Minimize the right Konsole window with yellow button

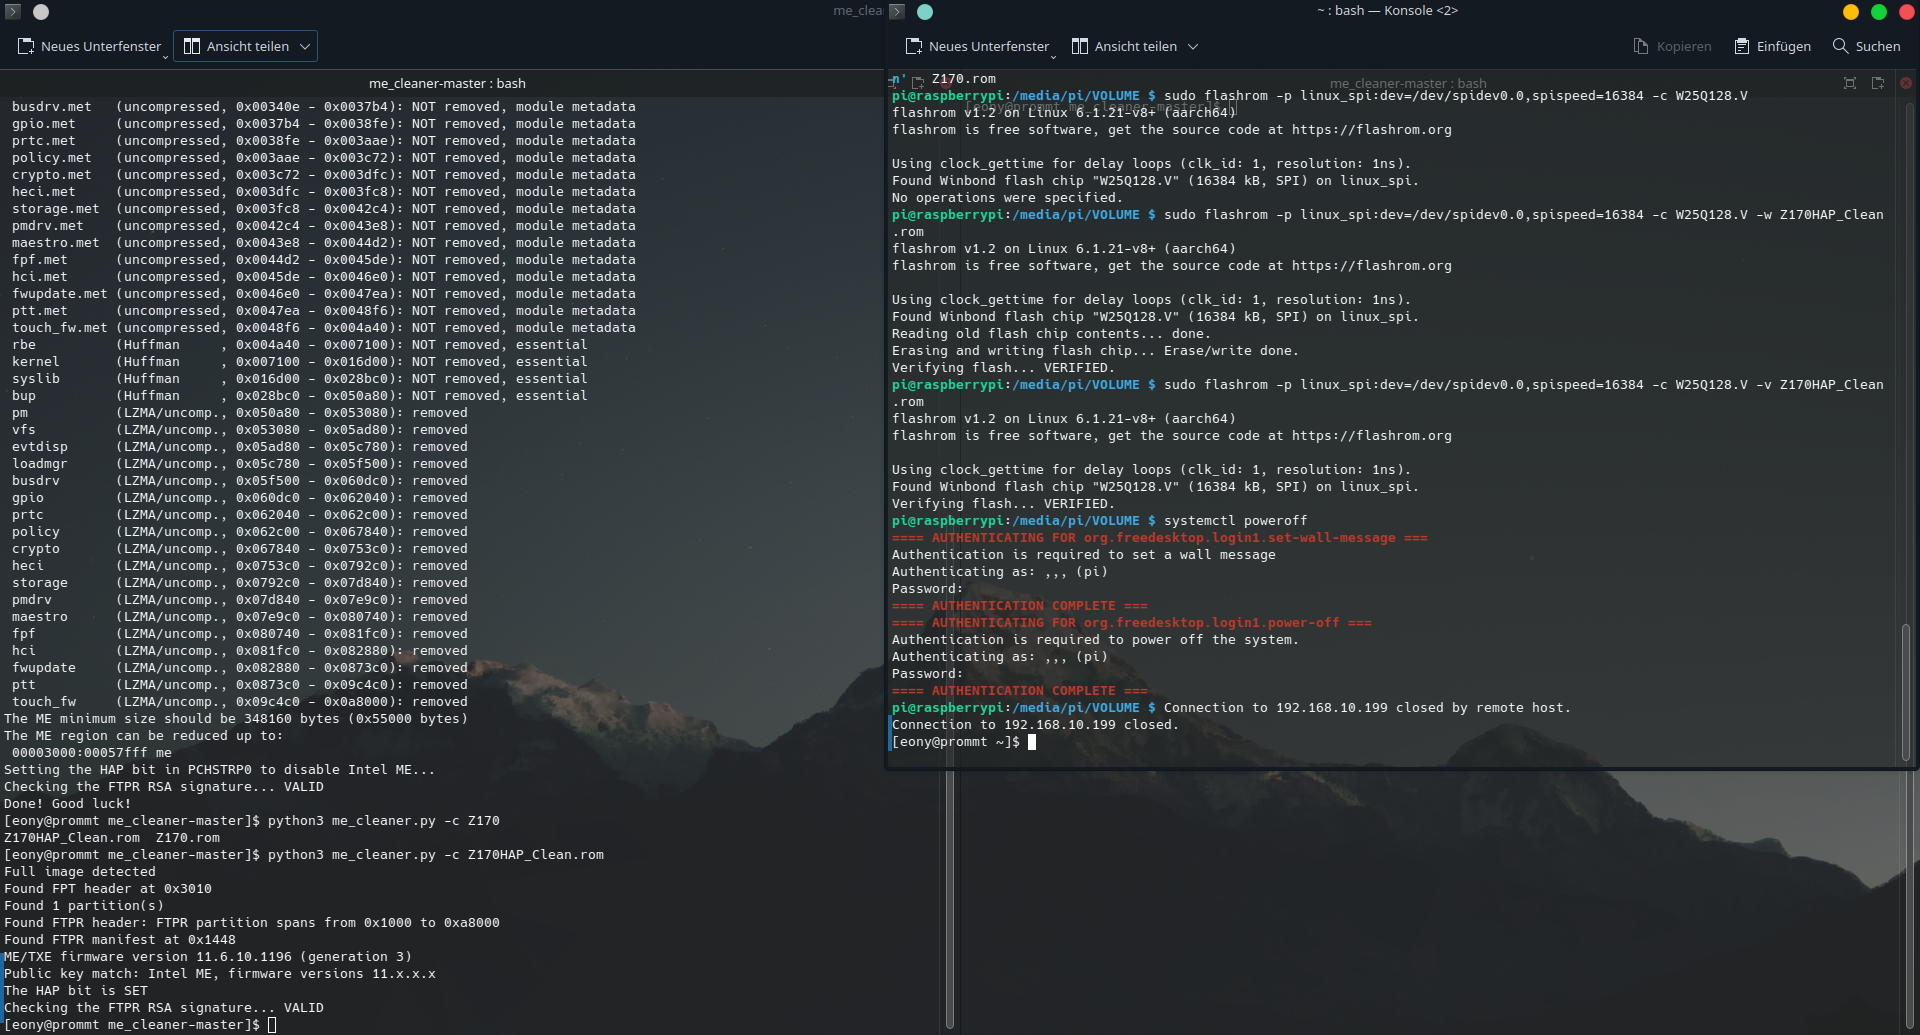point(1851,12)
